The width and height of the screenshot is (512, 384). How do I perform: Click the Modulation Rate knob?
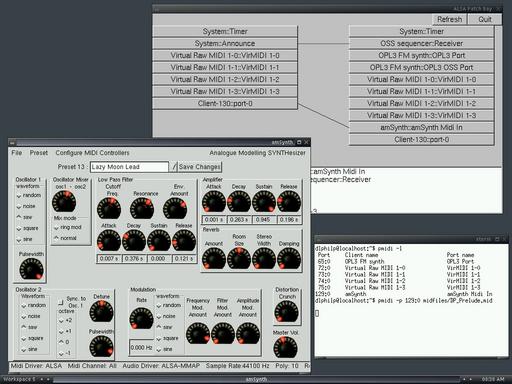point(141,318)
